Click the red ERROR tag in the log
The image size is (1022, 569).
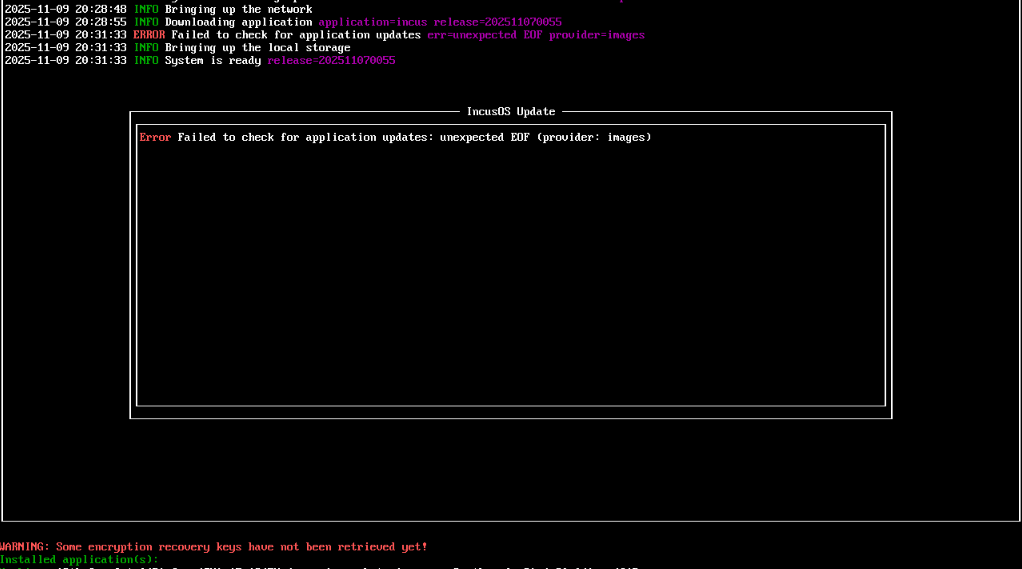tap(149, 35)
